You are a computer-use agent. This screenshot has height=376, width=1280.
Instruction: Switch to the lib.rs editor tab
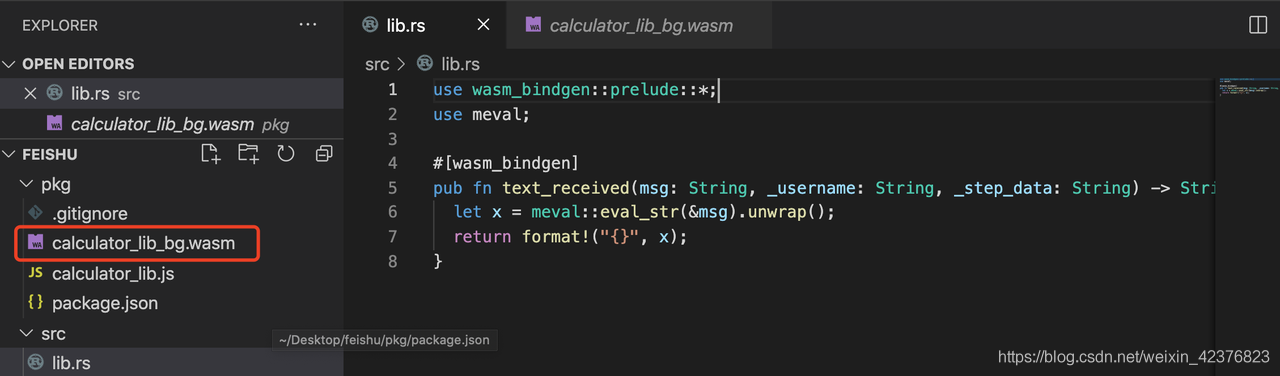(x=425, y=25)
